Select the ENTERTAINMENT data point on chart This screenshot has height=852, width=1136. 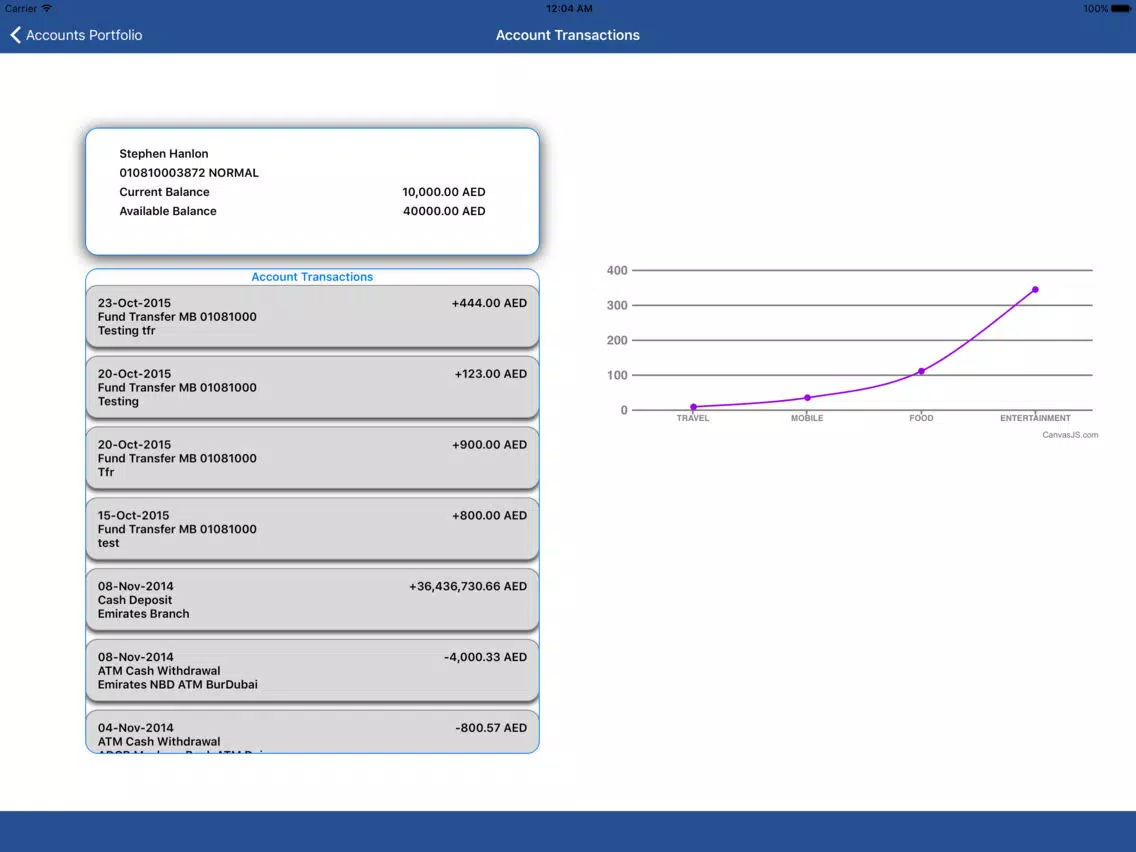click(1035, 290)
